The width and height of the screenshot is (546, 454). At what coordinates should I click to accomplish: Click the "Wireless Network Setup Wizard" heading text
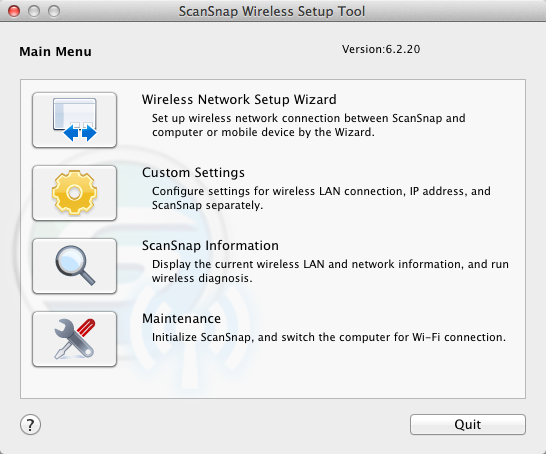(239, 100)
